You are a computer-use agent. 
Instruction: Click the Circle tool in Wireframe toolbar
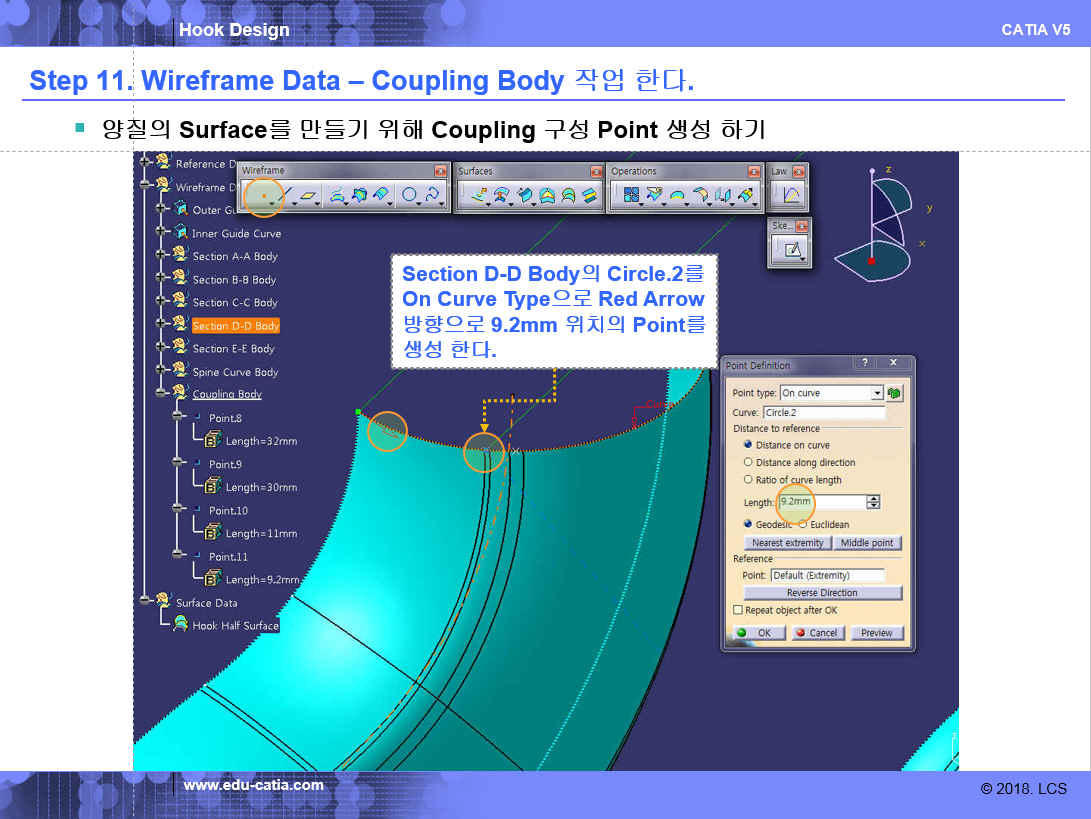[x=409, y=196]
